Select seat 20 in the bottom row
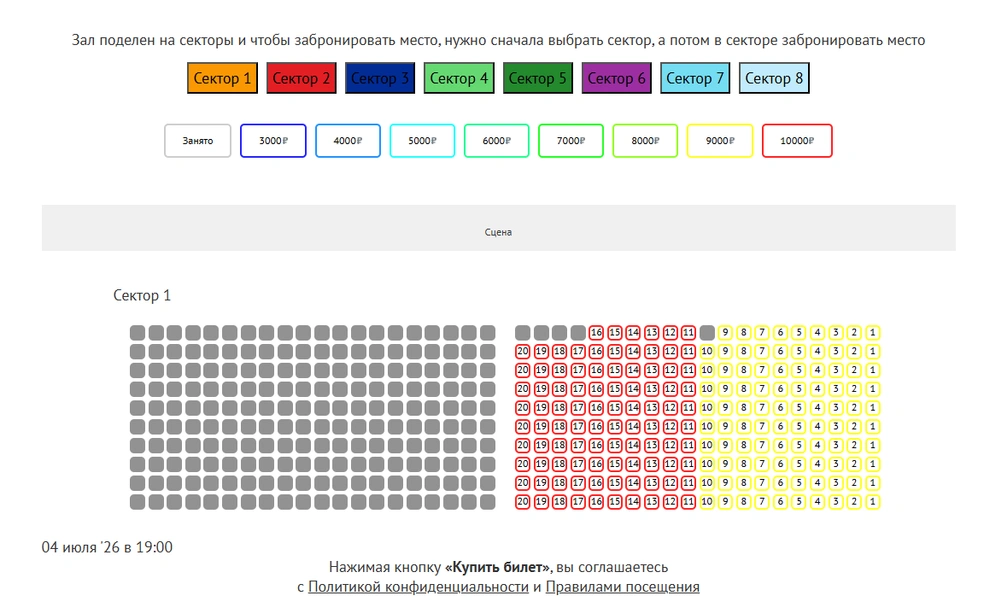 [x=523, y=502]
